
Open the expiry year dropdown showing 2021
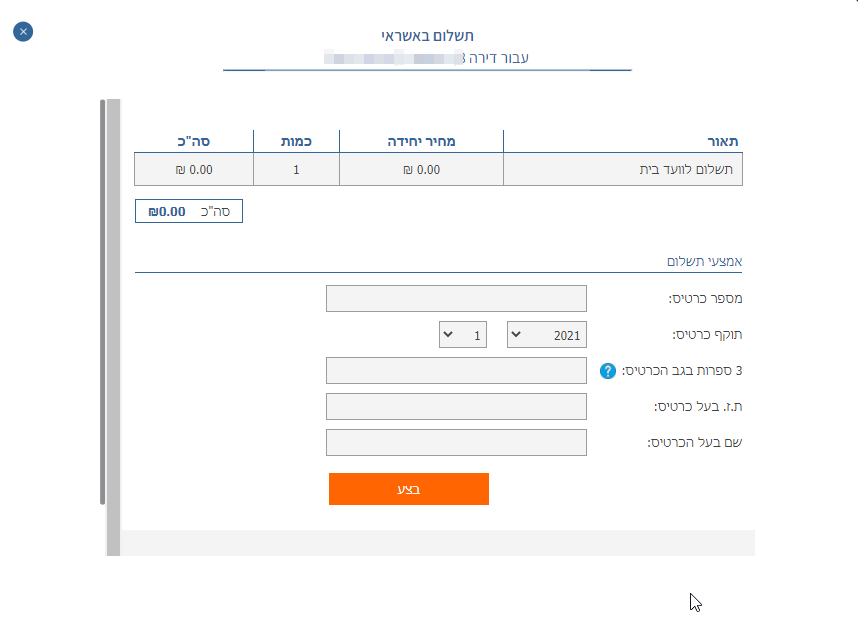click(547, 335)
